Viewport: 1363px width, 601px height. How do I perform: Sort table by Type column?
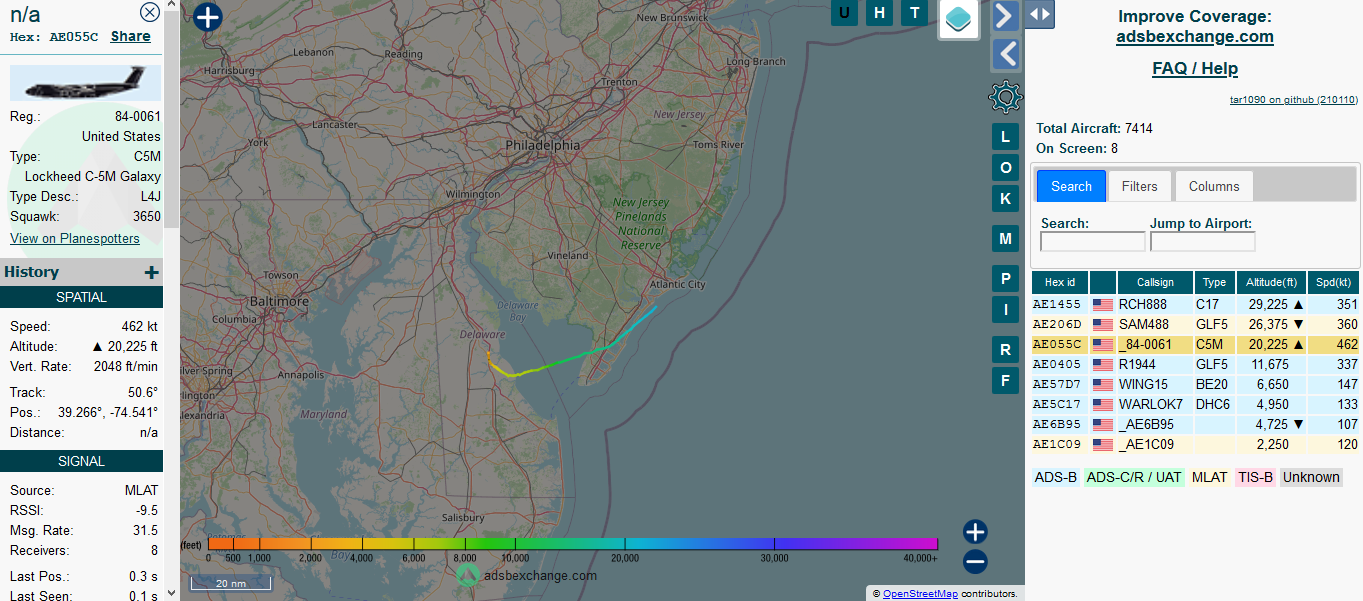1214,283
